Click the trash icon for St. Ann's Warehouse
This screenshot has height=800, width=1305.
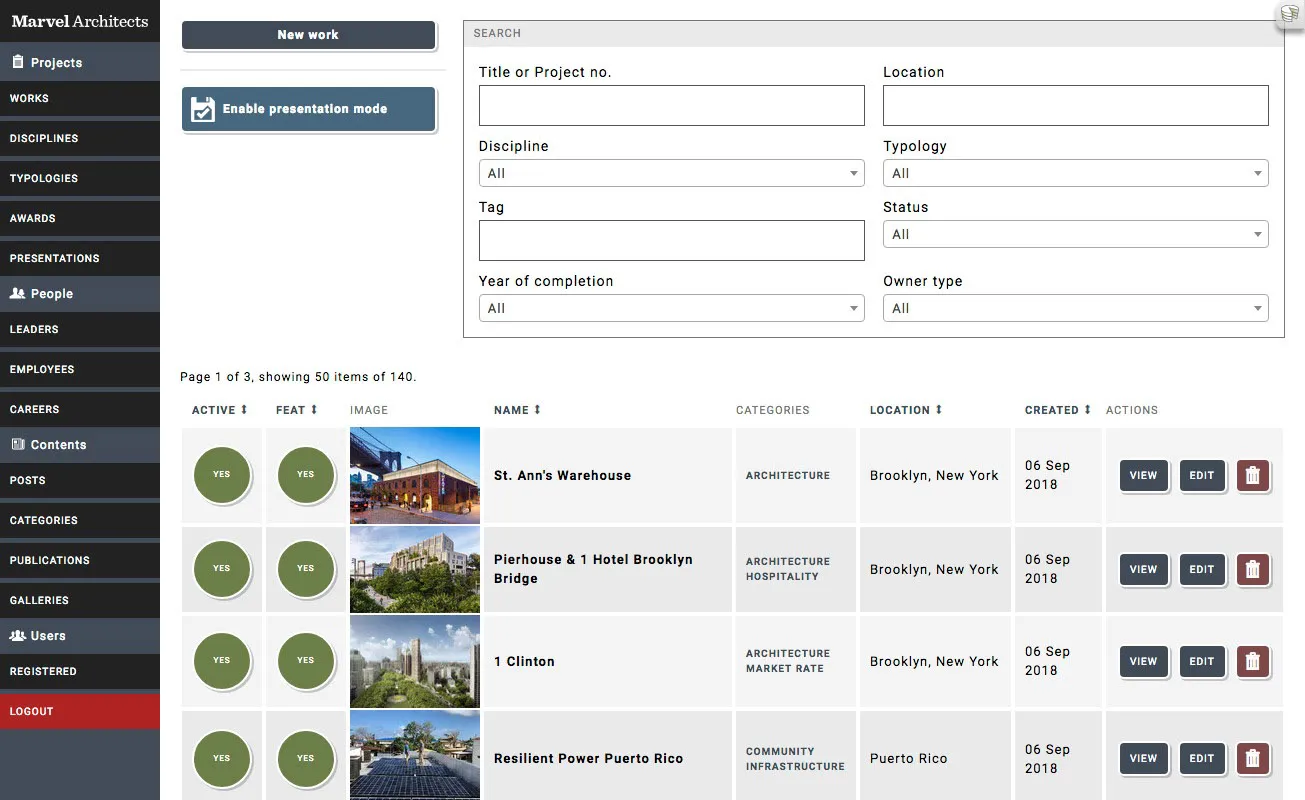pyautogui.click(x=1253, y=476)
